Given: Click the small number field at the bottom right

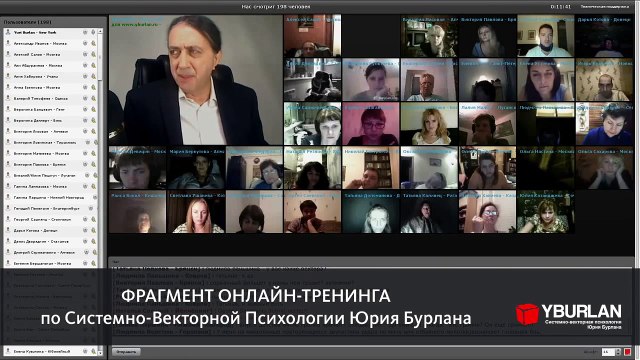Looking at the screenshot, I should pos(608,352).
